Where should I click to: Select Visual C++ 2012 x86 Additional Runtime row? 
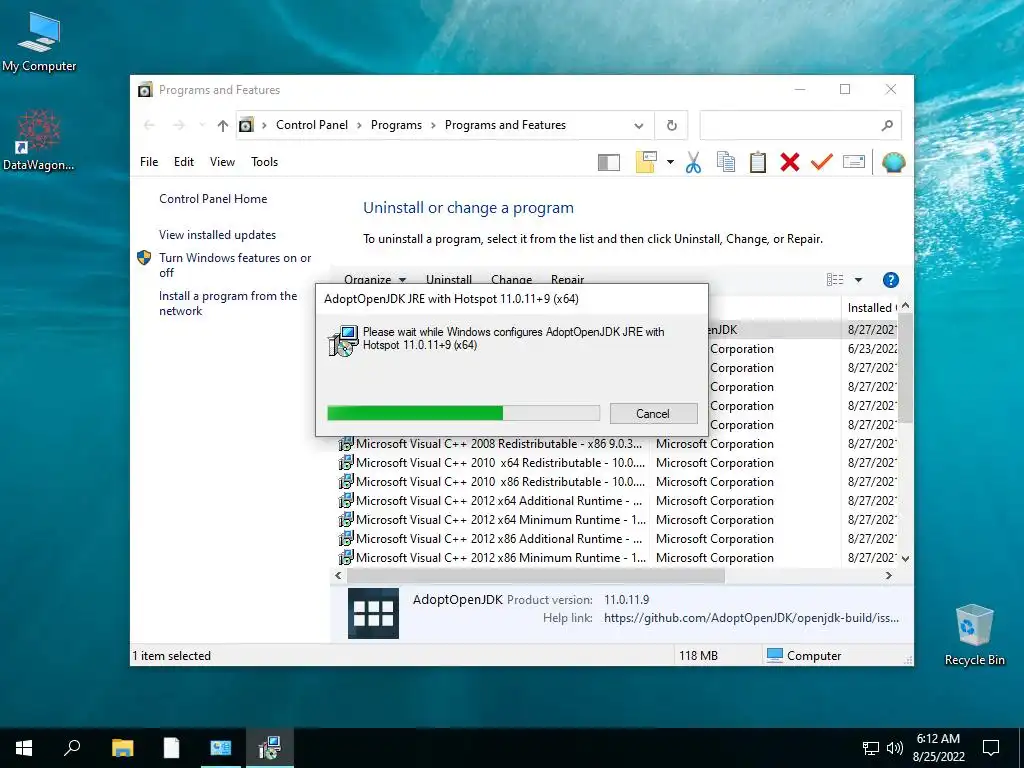pyautogui.click(x=616, y=538)
